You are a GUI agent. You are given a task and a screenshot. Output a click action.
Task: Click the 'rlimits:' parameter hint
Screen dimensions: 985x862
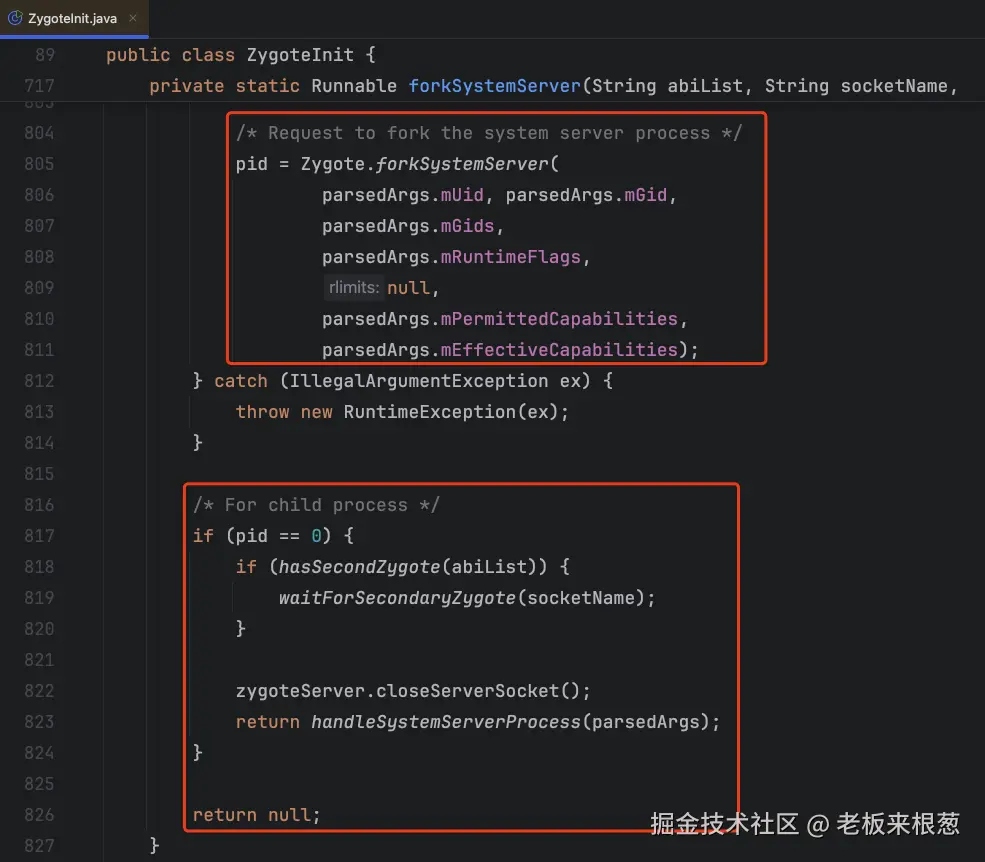point(354,288)
